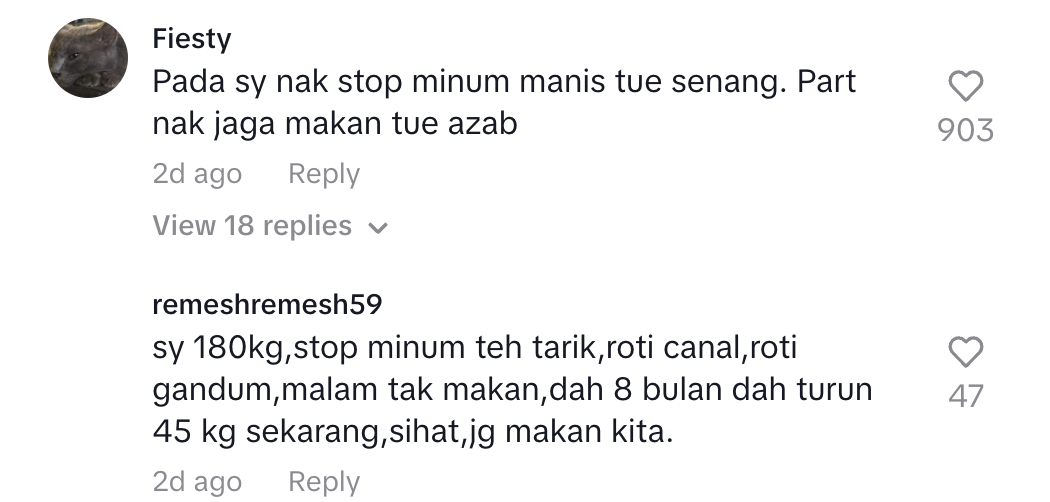Viewport: 1050px width, 502px height.
Task: Expand View 18 replies
Action: pyautogui.click(x=270, y=226)
